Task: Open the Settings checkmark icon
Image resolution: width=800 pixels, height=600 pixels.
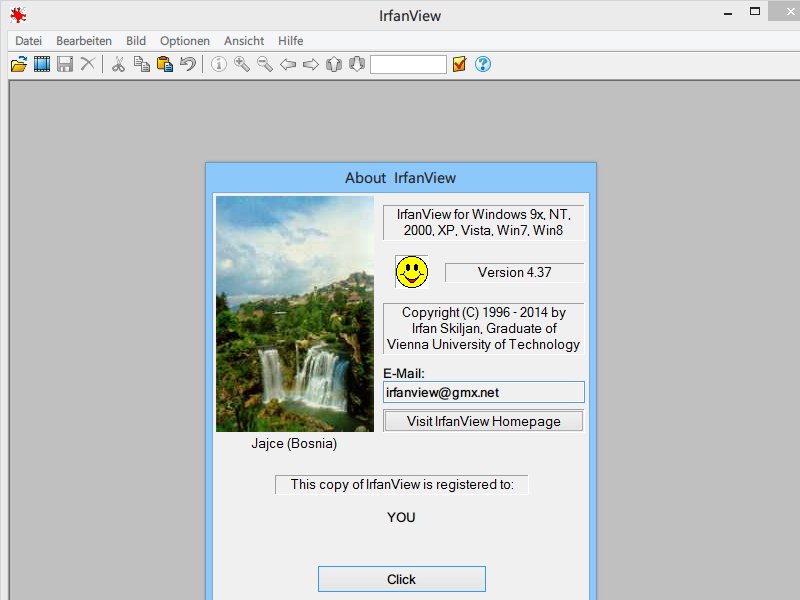Action: pos(459,64)
